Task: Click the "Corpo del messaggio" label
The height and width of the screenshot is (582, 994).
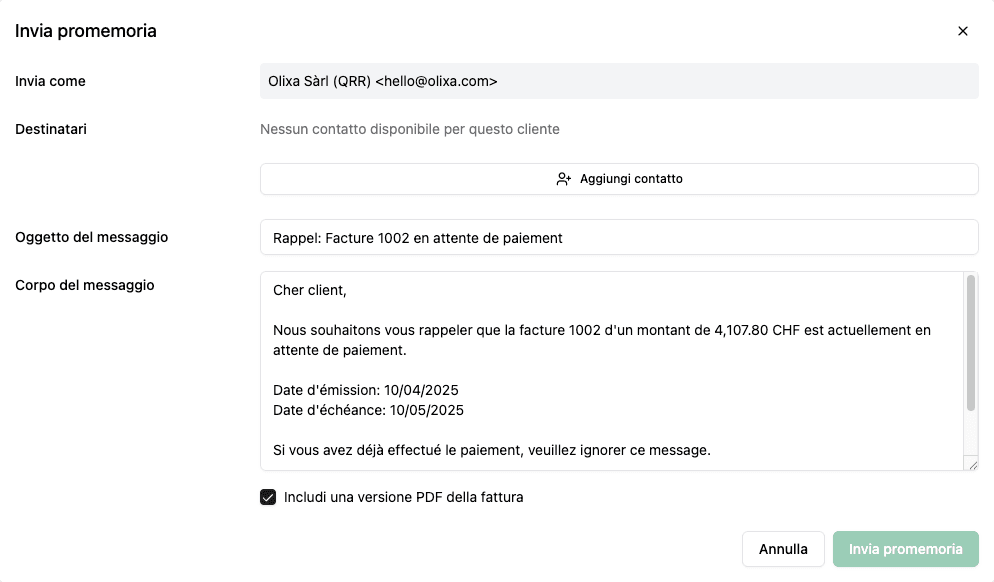Action: click(x=84, y=285)
